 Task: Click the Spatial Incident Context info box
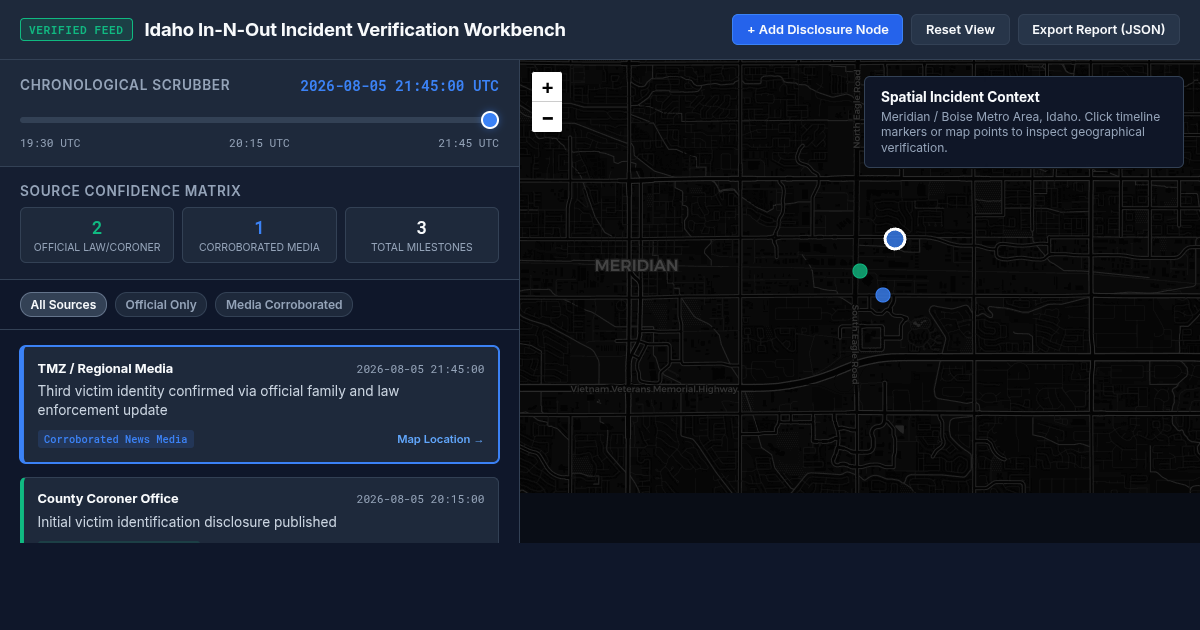(x=1024, y=122)
